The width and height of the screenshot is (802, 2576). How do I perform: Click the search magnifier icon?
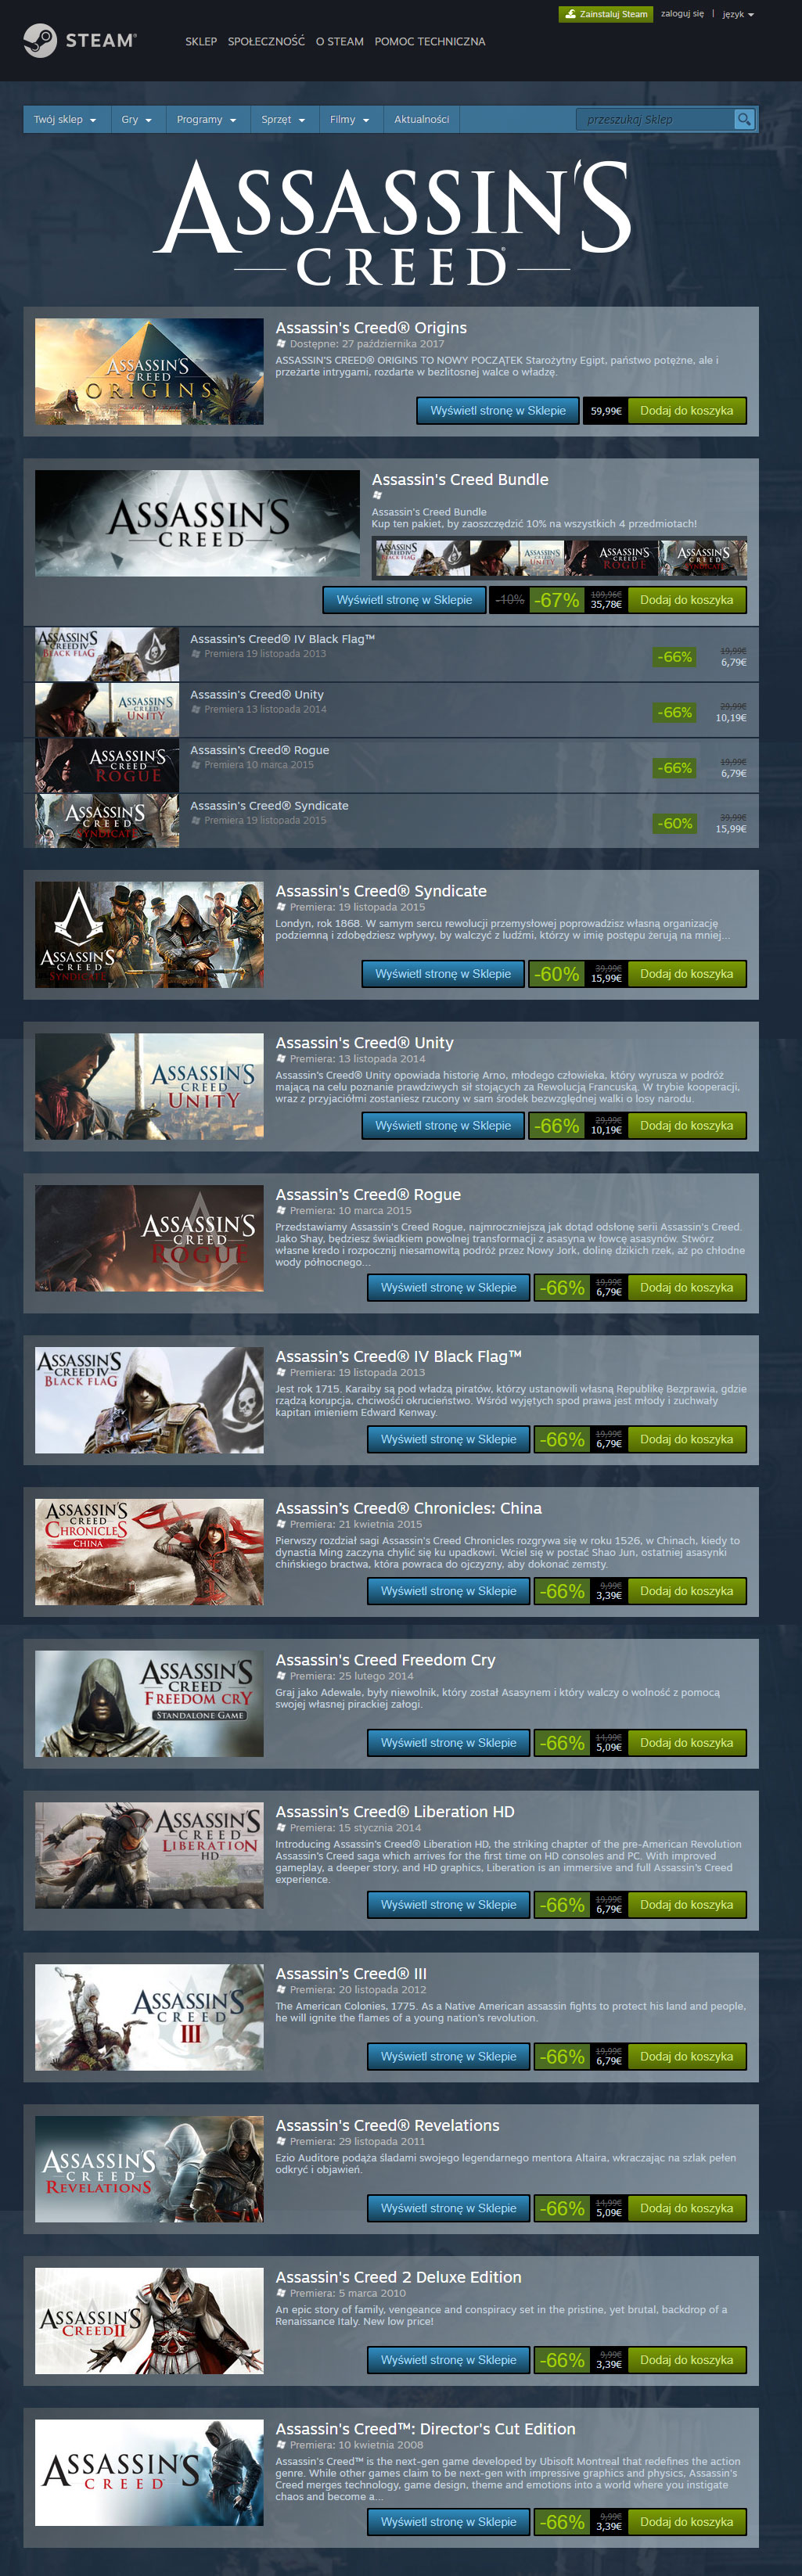tap(743, 119)
